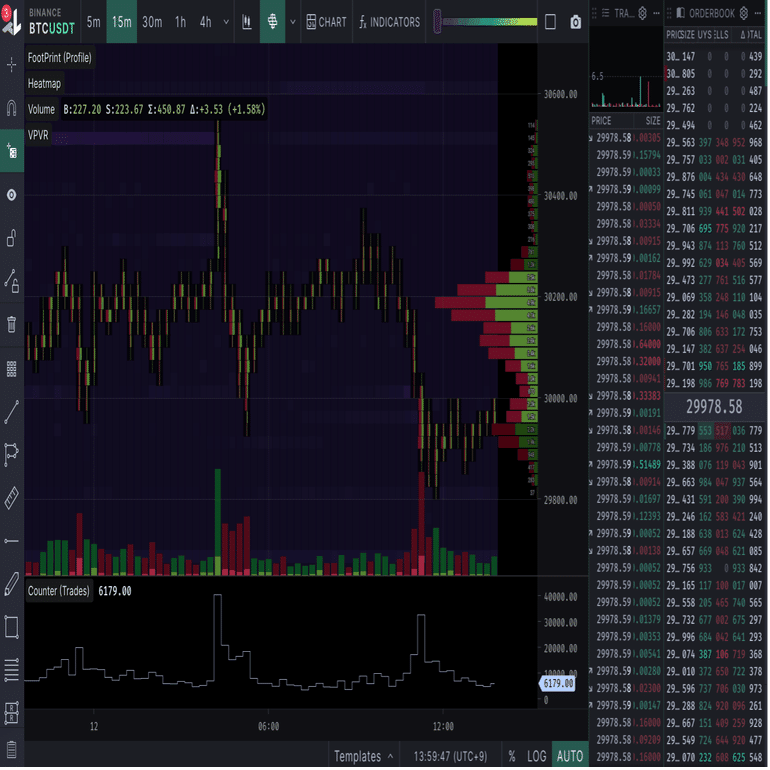Click the clock showing 13:59:47 (UTC+9)

[450, 756]
